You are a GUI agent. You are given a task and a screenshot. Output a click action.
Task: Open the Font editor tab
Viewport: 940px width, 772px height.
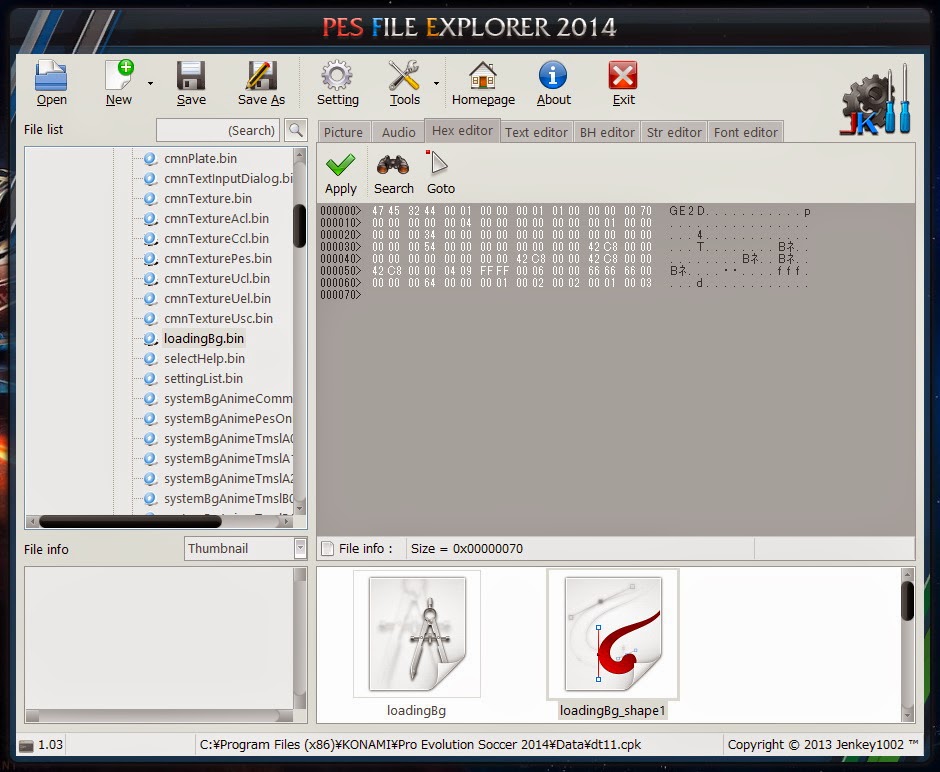pos(745,132)
